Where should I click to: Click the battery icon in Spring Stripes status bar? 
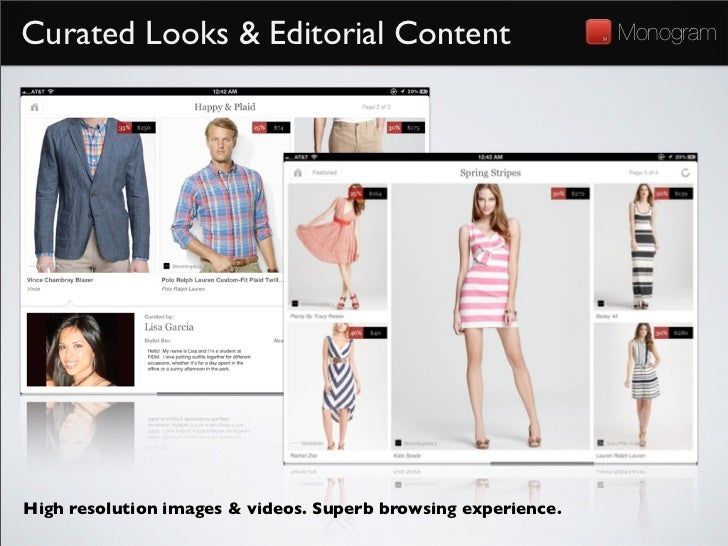pyautogui.click(x=691, y=157)
